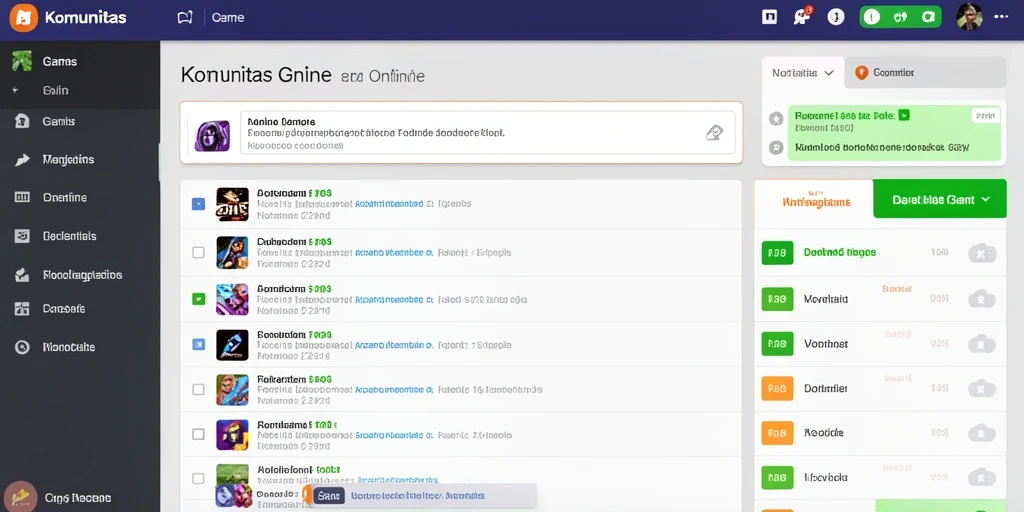Click the Declentials sidebar icon
Screen dimensions: 1024x512
click(22, 236)
